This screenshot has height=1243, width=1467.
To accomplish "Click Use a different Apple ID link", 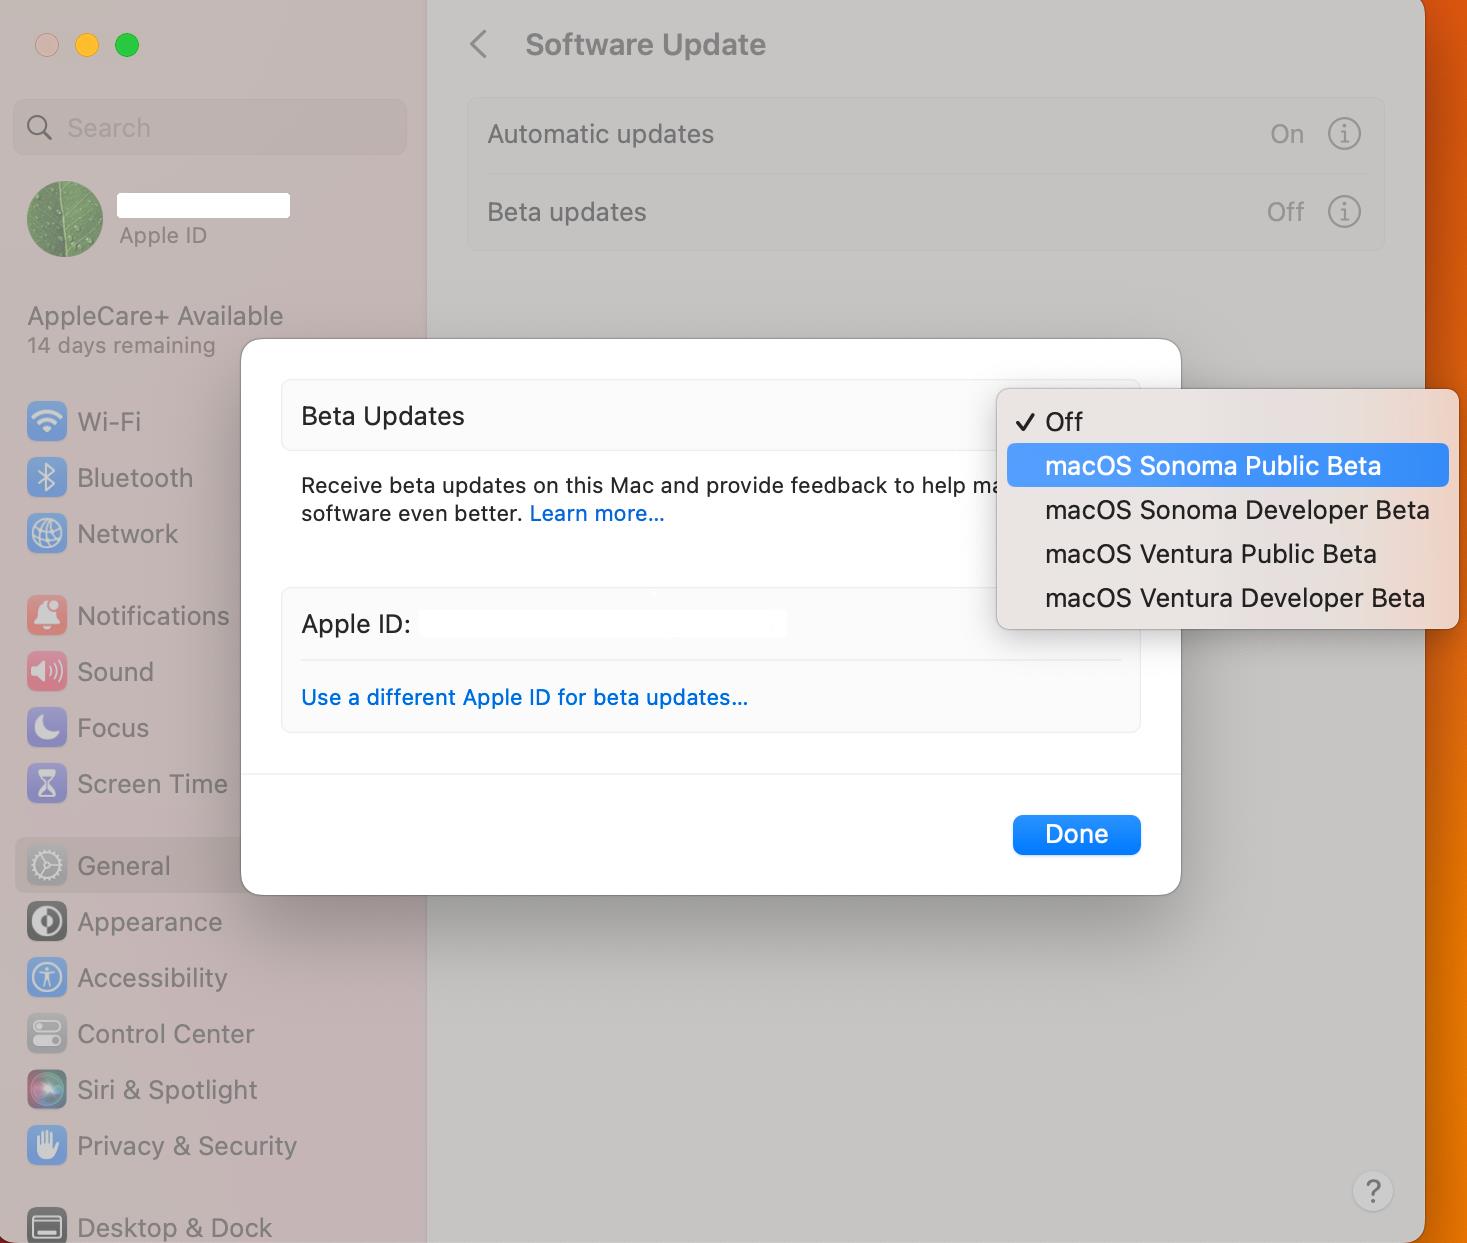I will click(524, 697).
